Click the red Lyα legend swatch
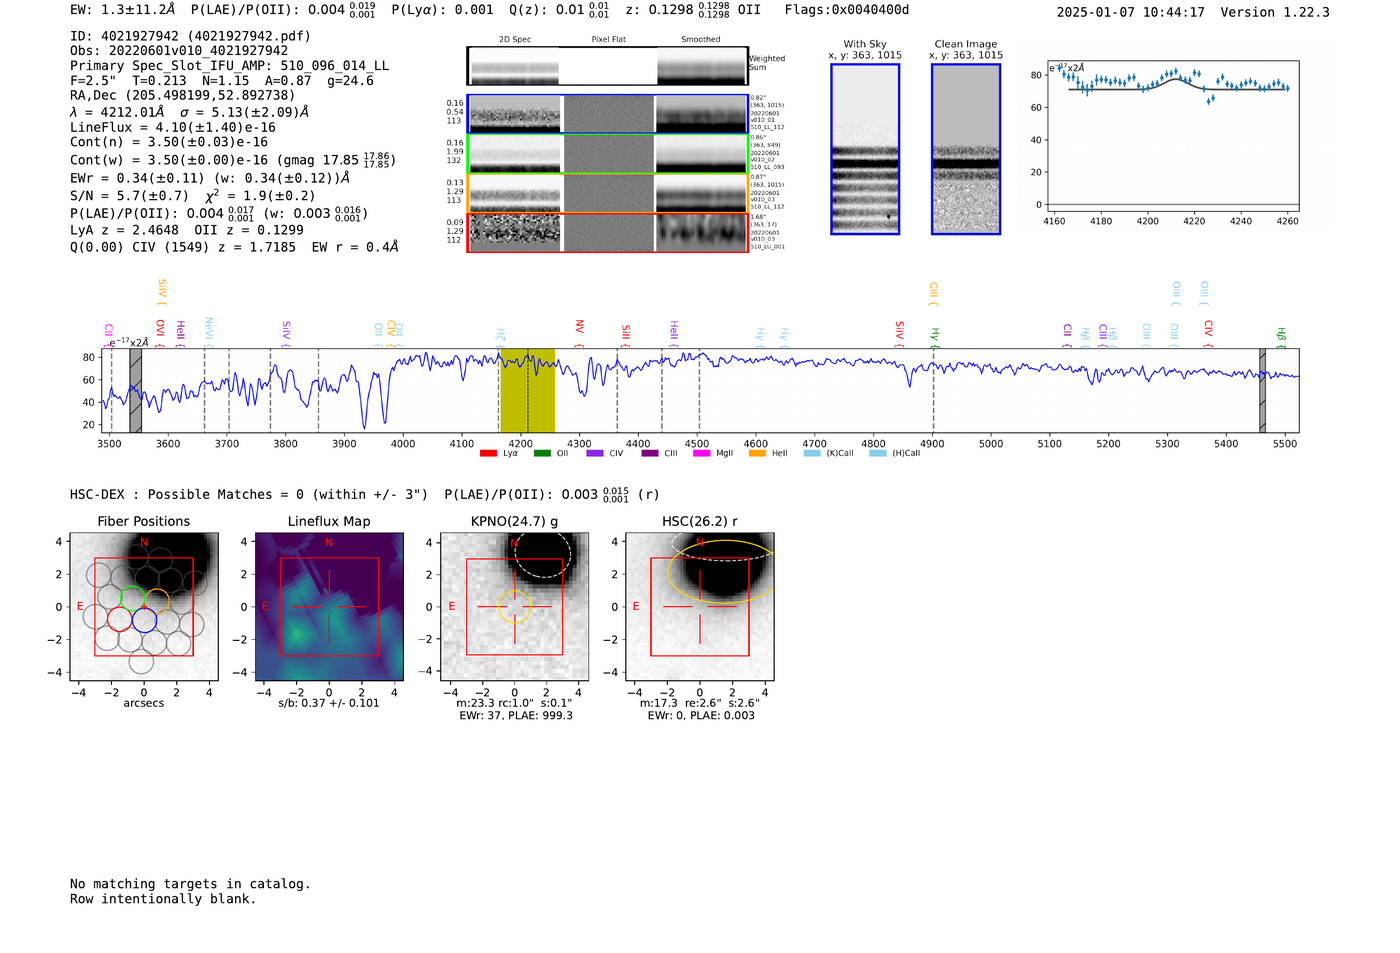 click(x=488, y=454)
